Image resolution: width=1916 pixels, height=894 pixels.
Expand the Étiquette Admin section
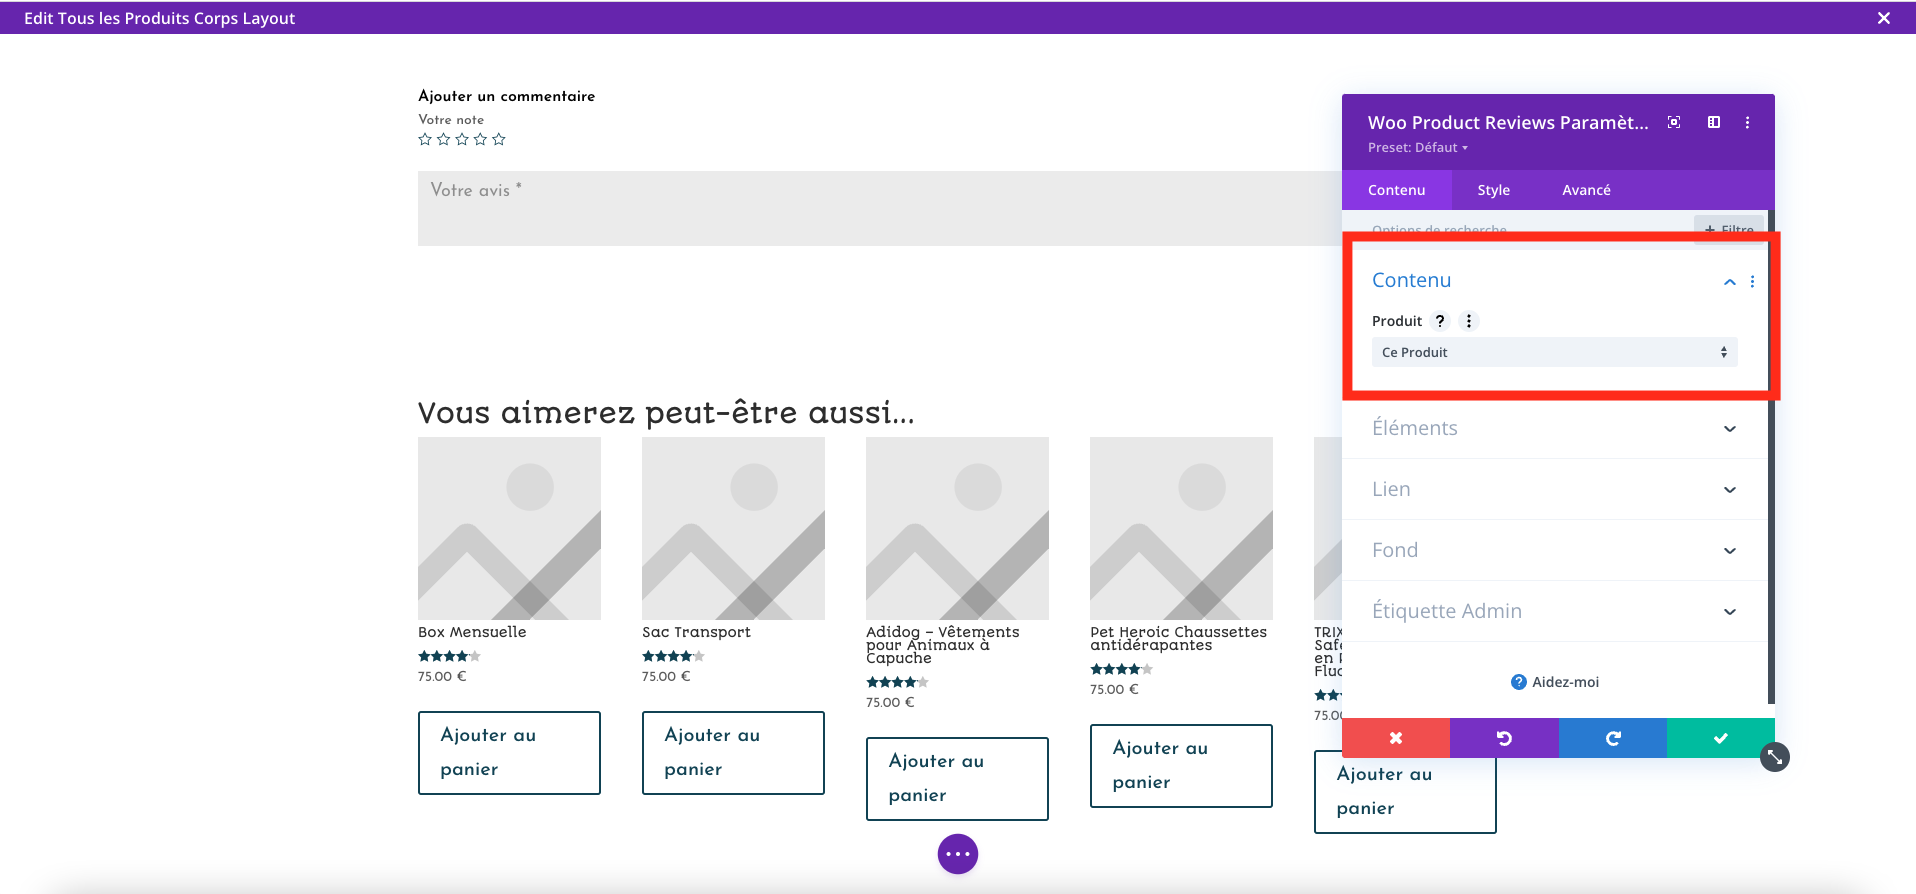coord(1554,611)
